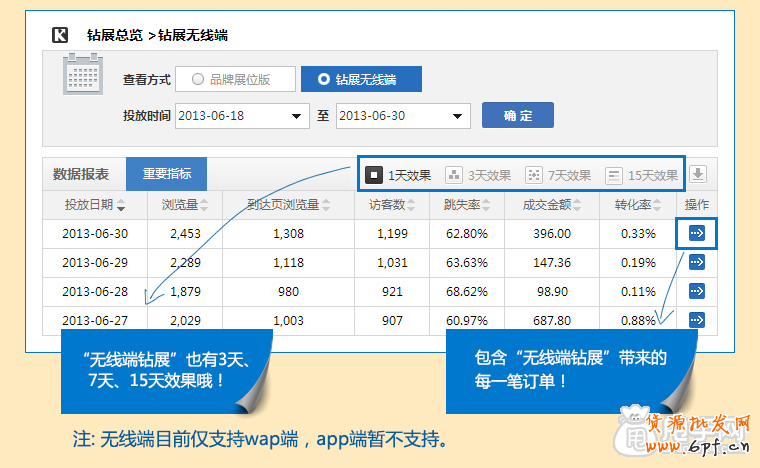Sort by 投放日期 column arrows
The width and height of the screenshot is (760, 468).
(121, 205)
